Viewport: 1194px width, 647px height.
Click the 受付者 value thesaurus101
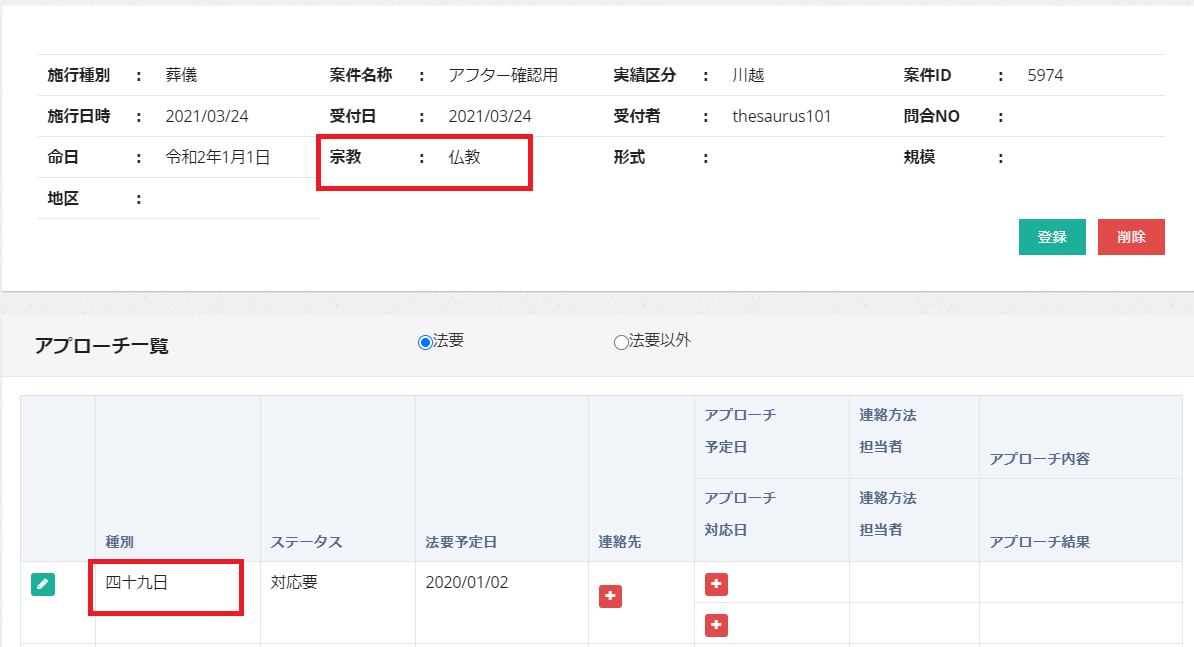point(781,116)
